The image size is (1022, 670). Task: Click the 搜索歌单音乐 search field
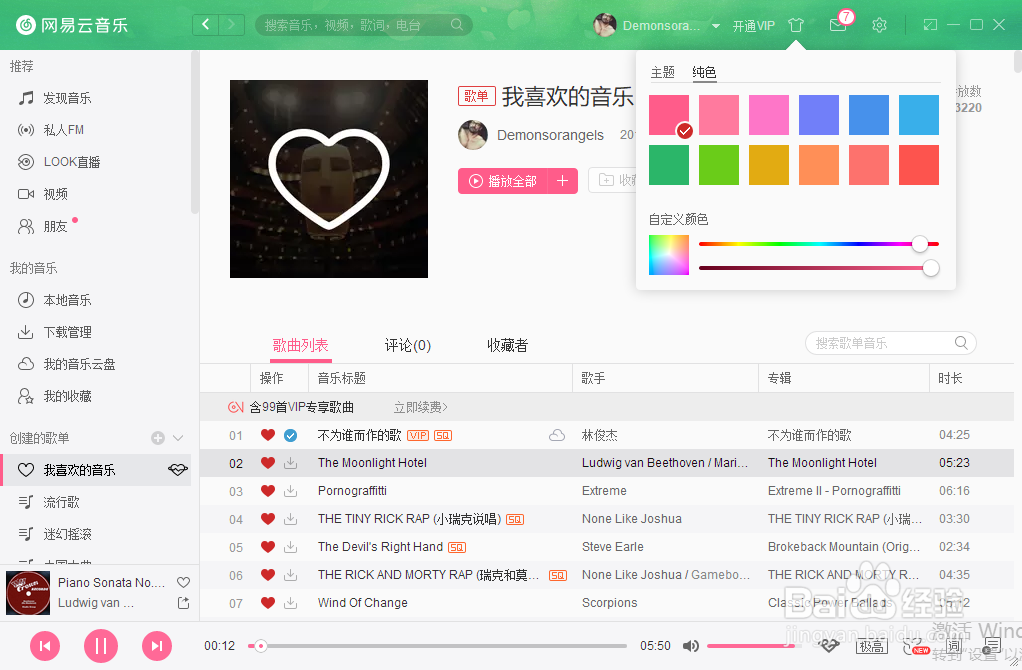[x=890, y=343]
